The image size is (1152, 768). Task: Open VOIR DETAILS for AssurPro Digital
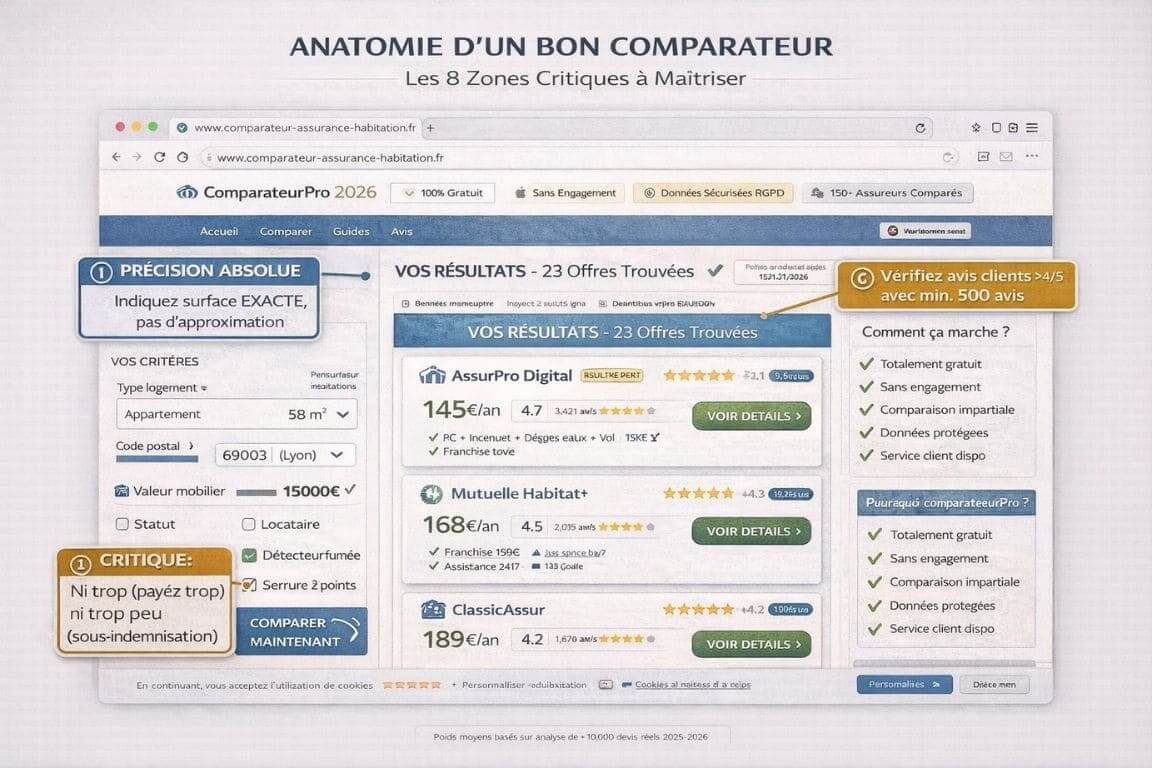click(751, 416)
